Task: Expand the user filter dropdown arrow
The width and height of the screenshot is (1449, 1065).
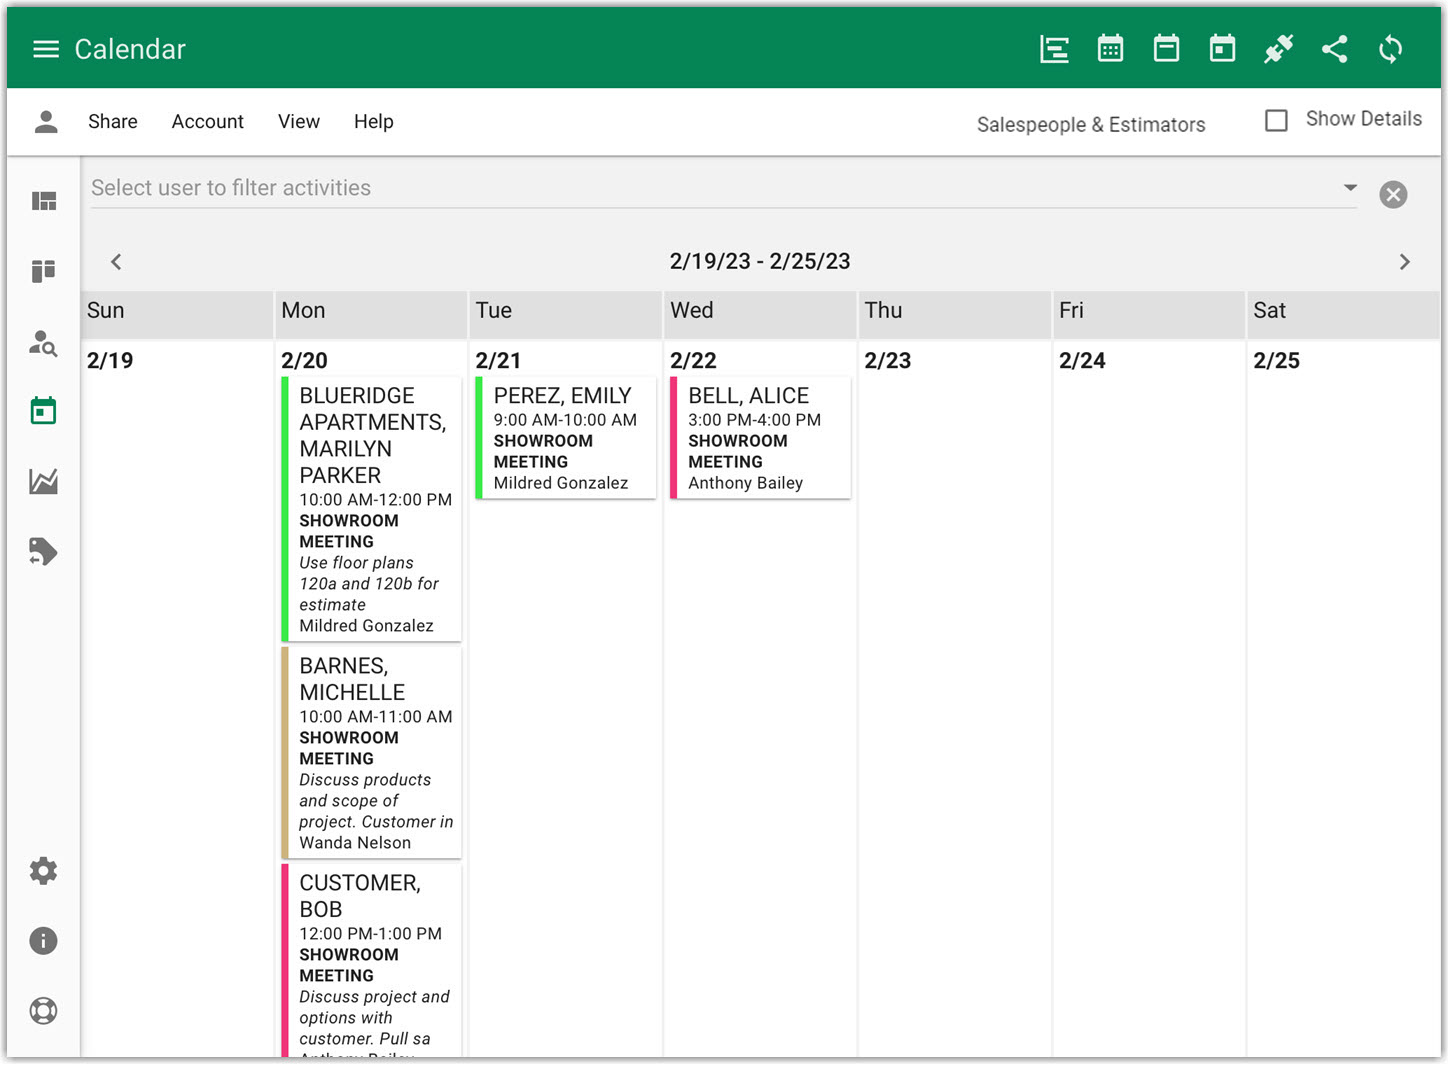Action: (x=1350, y=187)
